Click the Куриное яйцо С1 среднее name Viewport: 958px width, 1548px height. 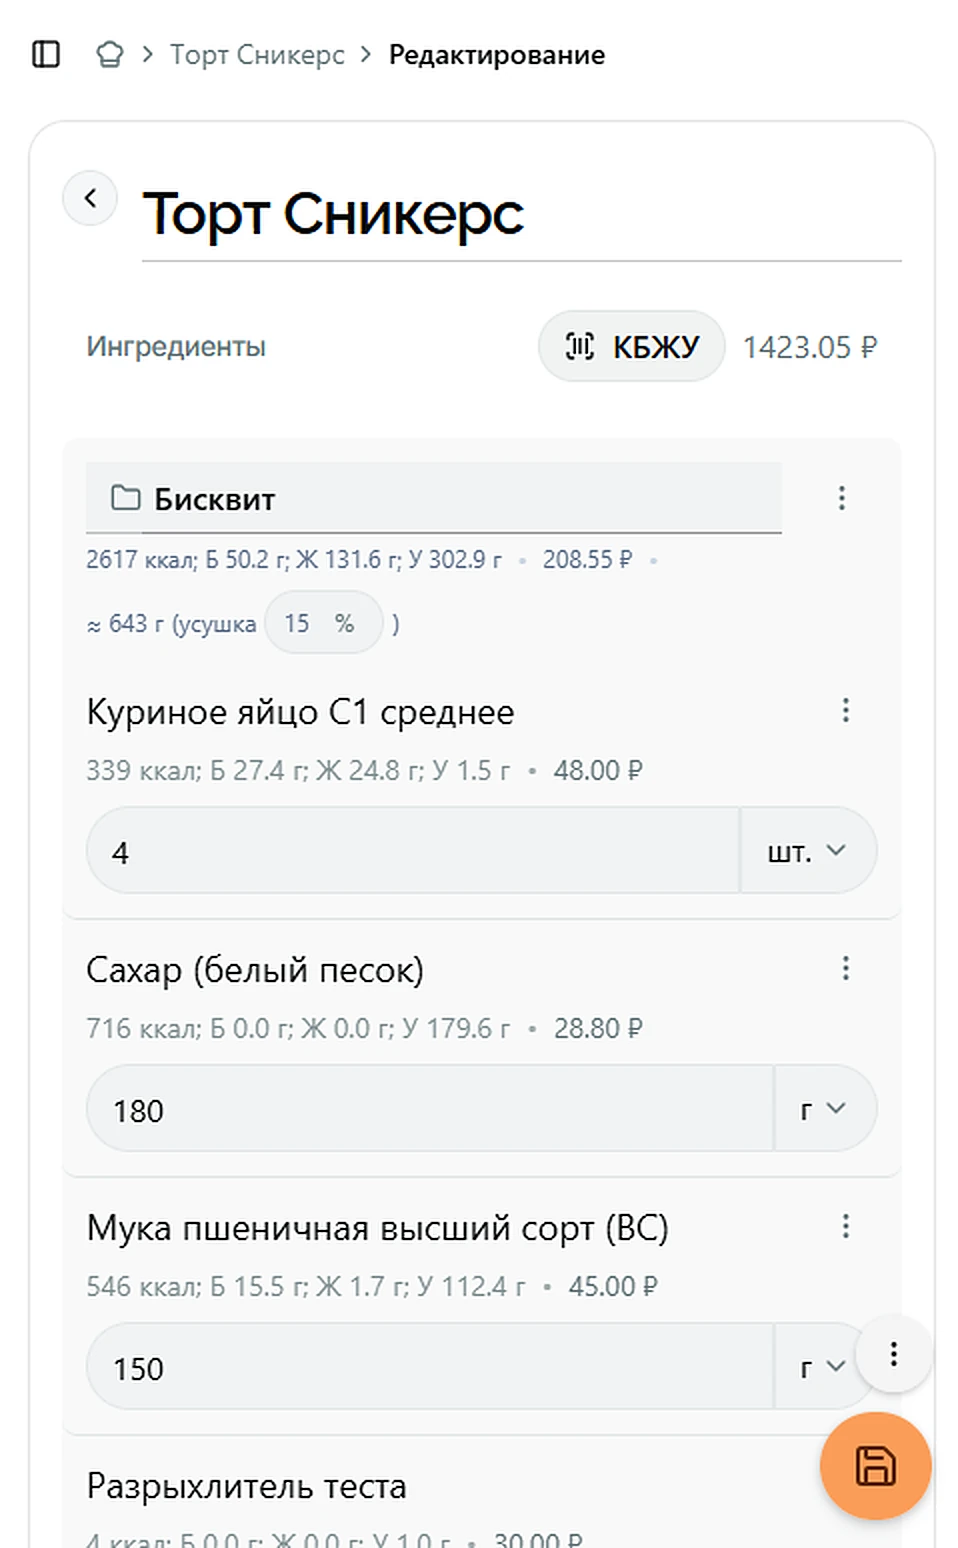(x=301, y=712)
